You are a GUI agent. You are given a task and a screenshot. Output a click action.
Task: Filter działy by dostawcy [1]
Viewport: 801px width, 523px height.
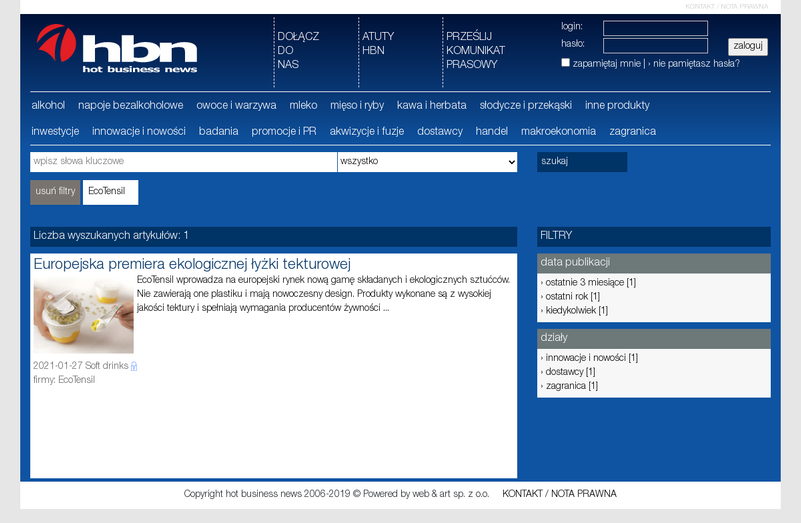(570, 372)
